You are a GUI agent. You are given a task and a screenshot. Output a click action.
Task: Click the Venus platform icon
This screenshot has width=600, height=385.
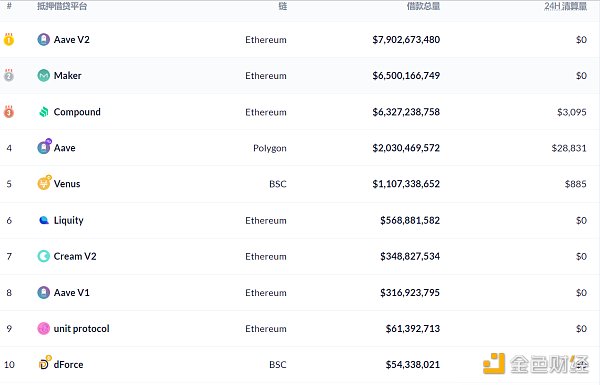pos(44,183)
